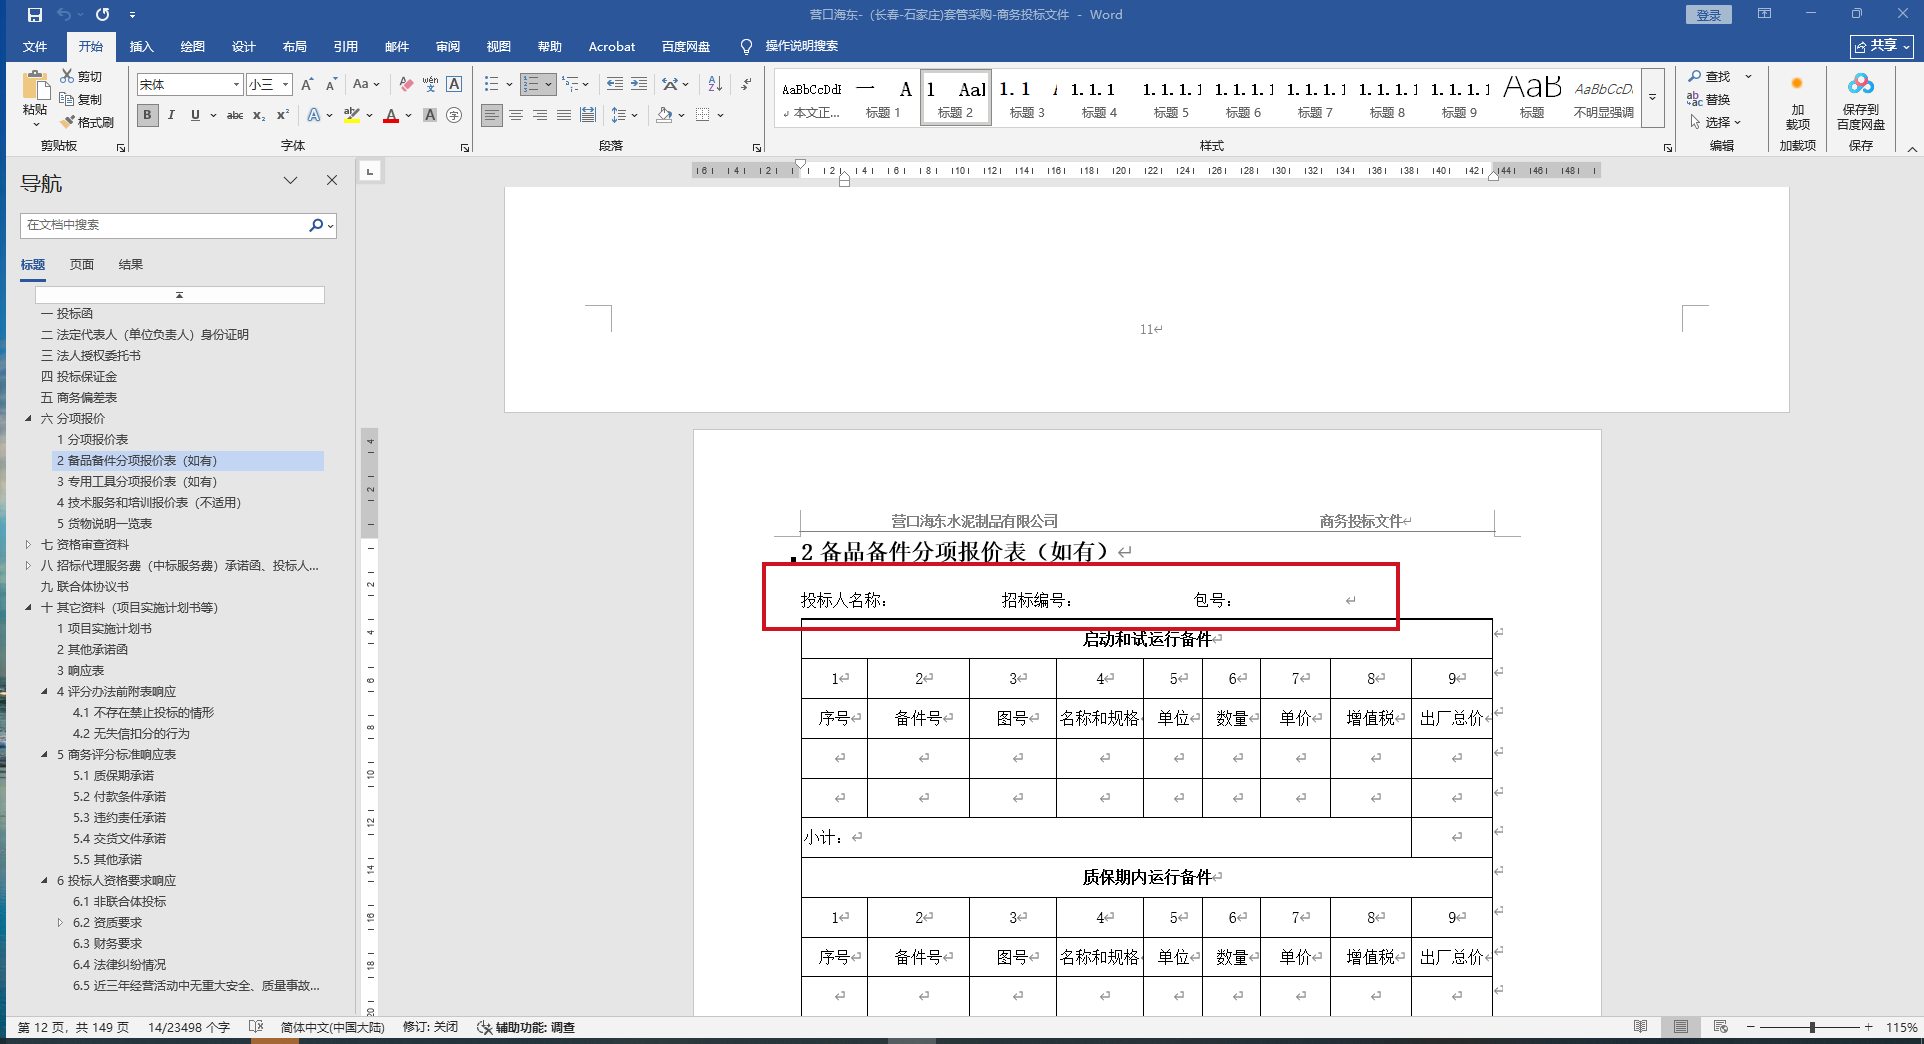Viewport: 1924px width, 1044px height.
Task: Click the Cut (剪切) scissors icon
Action: (67, 76)
